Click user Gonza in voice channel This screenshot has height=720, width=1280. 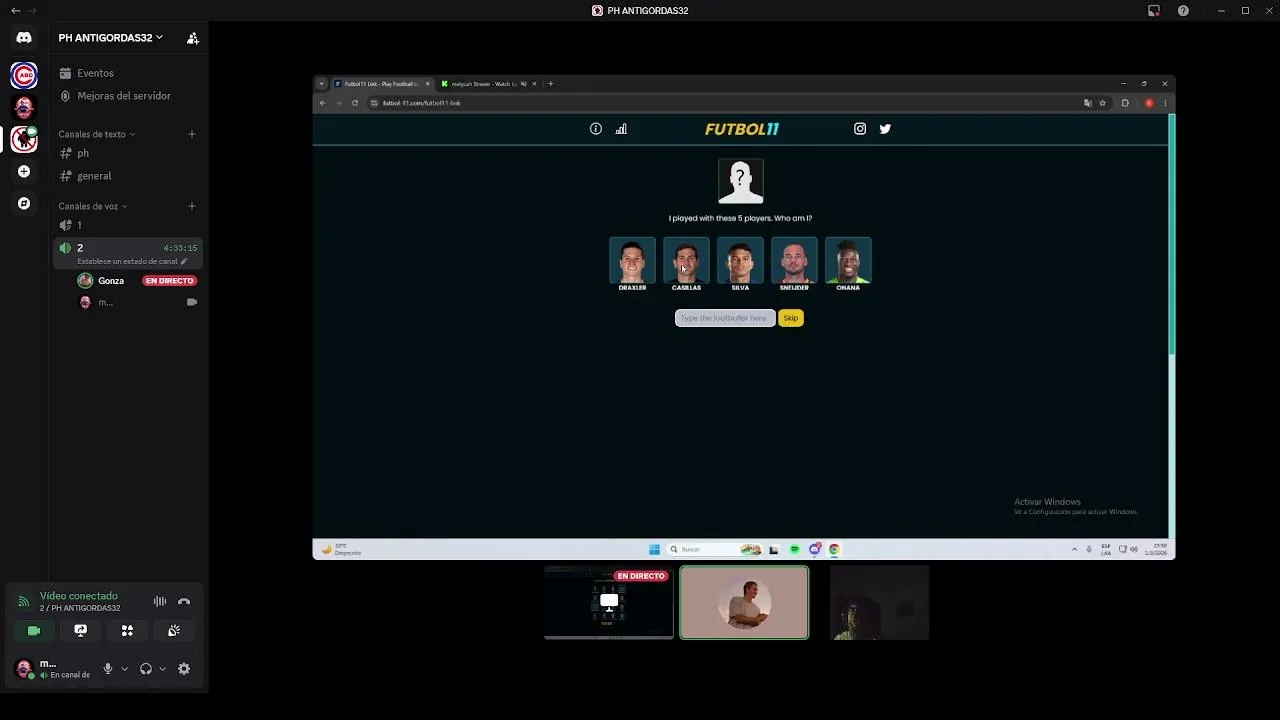pos(111,281)
